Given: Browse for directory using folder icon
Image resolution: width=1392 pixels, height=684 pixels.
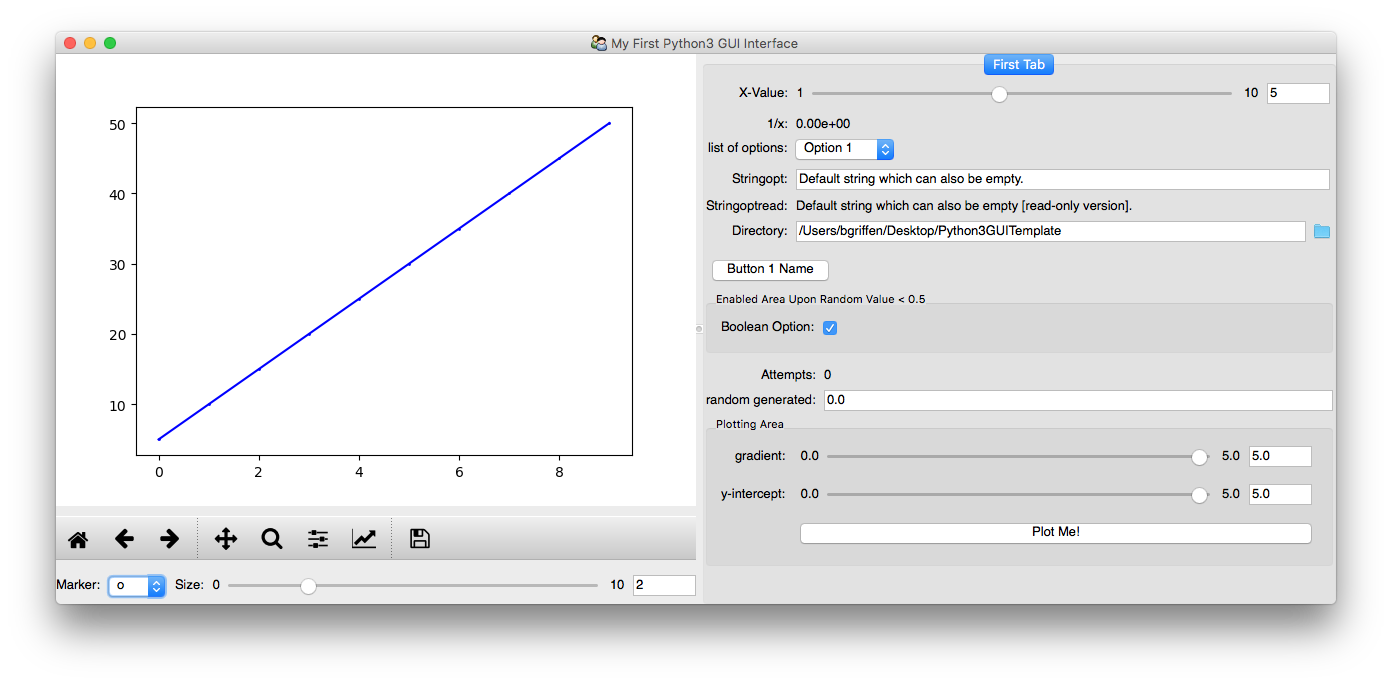Looking at the screenshot, I should pyautogui.click(x=1322, y=231).
